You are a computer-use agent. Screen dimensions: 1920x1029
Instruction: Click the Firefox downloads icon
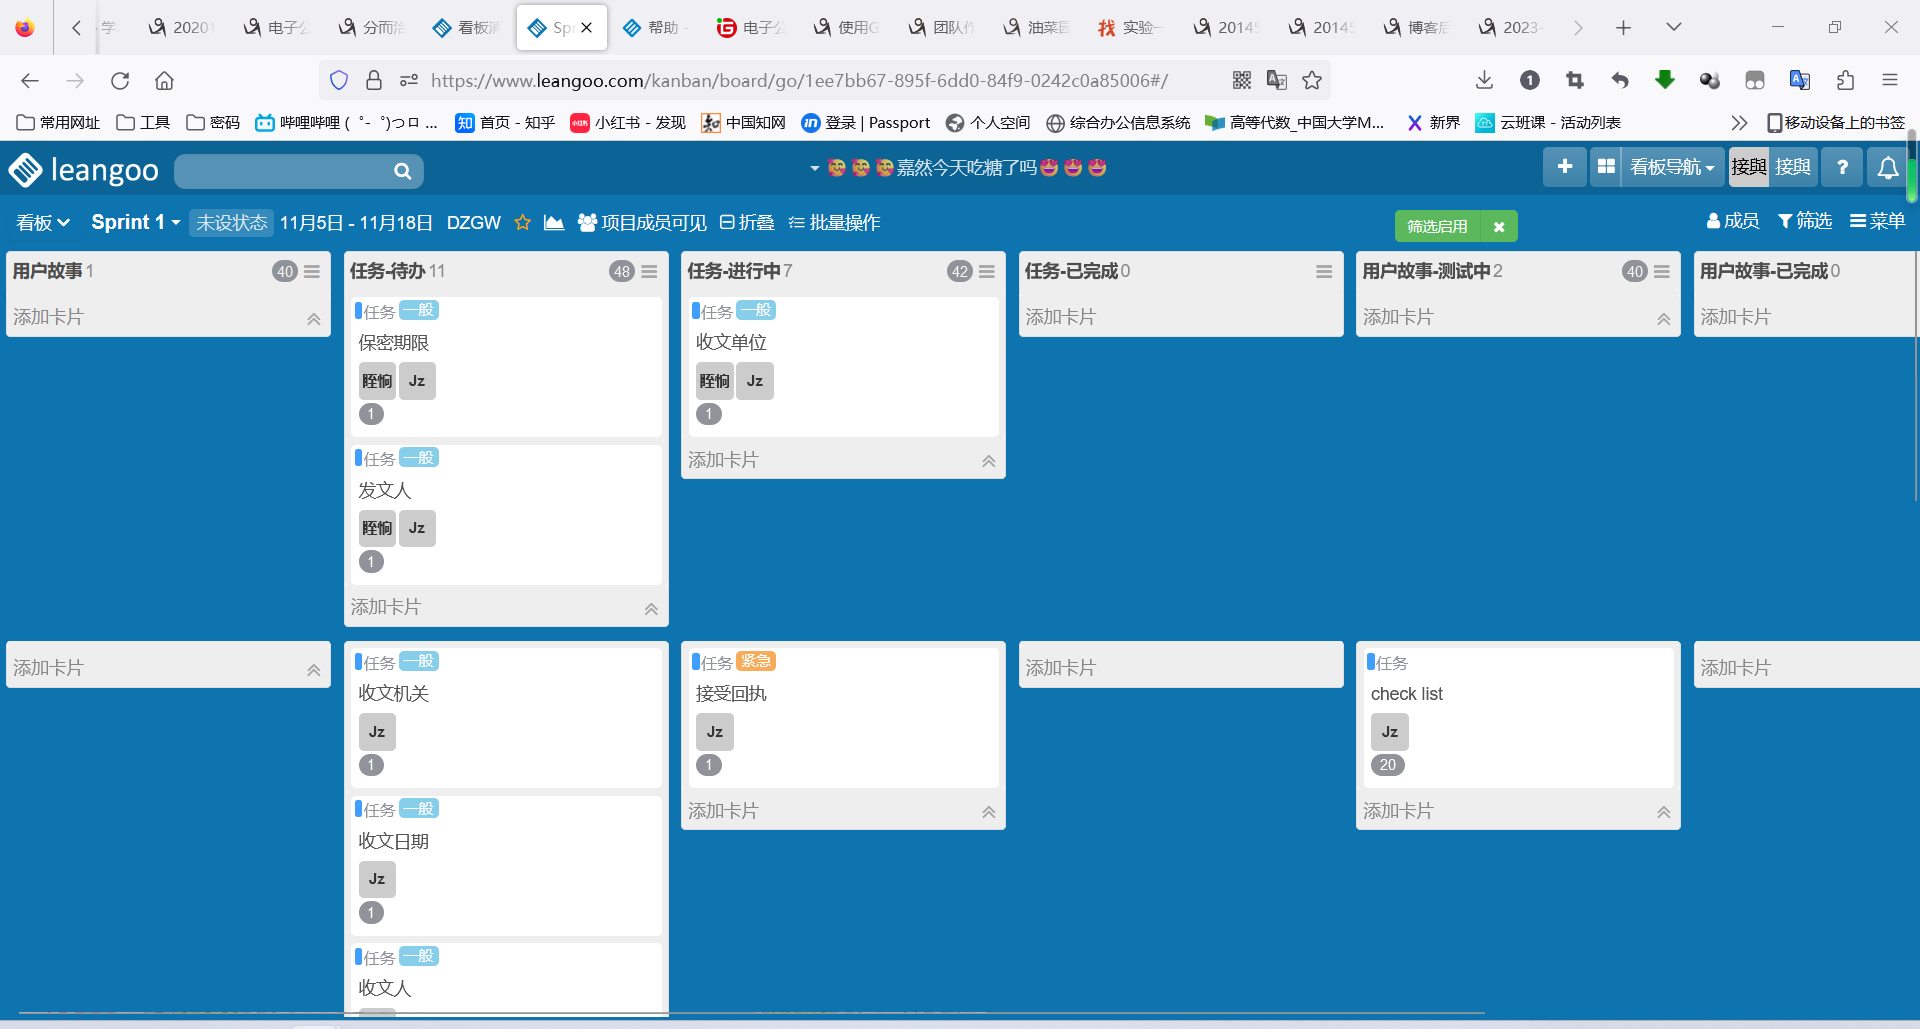pos(1485,81)
